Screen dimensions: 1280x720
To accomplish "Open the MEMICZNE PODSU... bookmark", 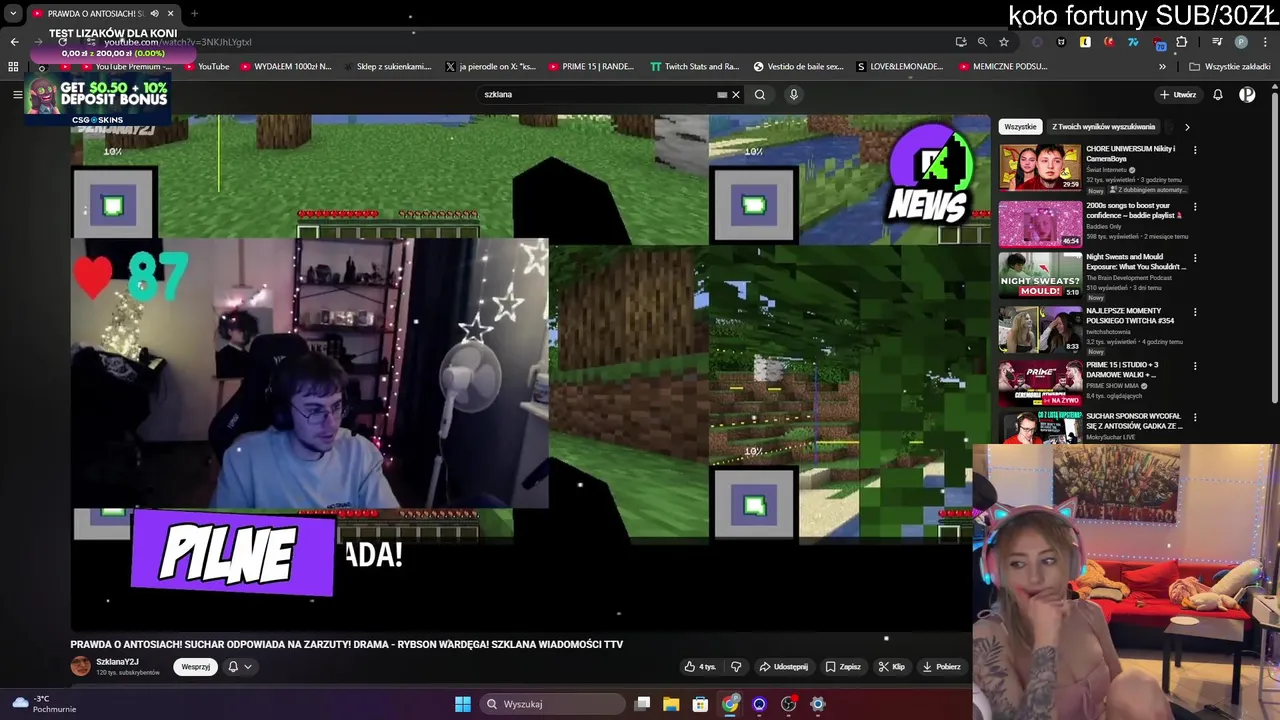I will (1003, 67).
